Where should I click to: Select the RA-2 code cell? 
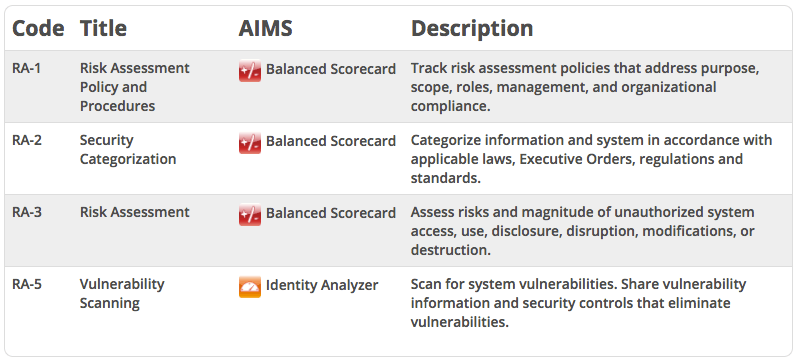click(x=26, y=140)
